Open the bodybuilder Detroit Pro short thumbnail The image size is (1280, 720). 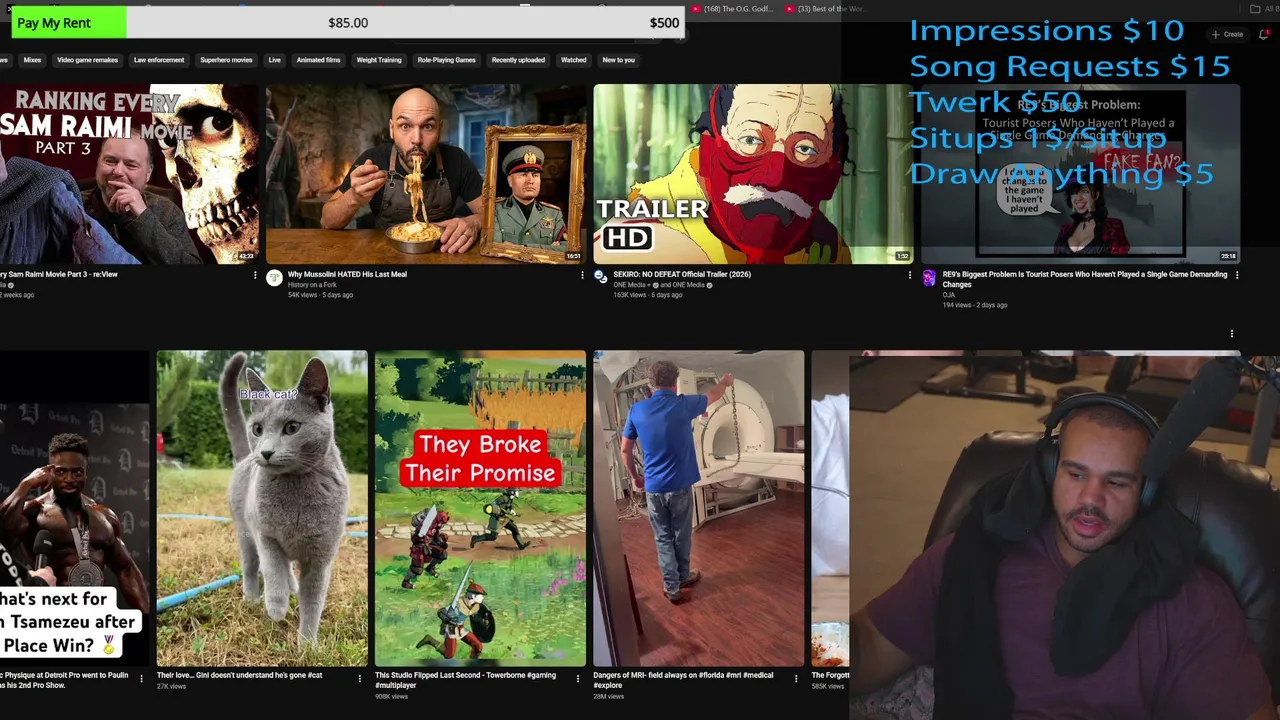coord(74,508)
